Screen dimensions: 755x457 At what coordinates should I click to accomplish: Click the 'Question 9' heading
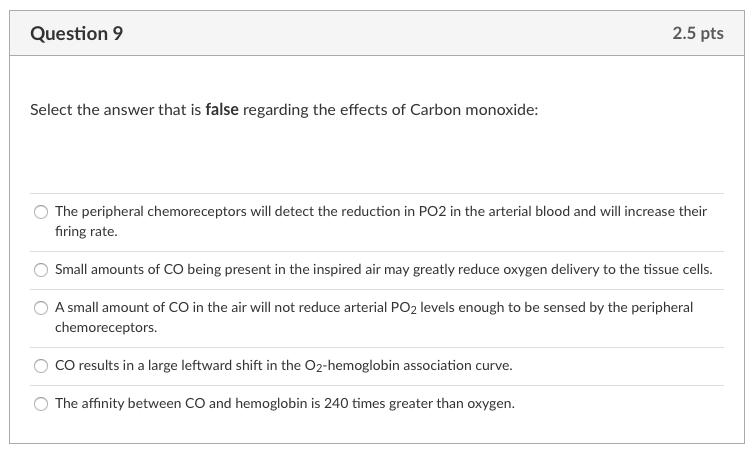coord(77,34)
